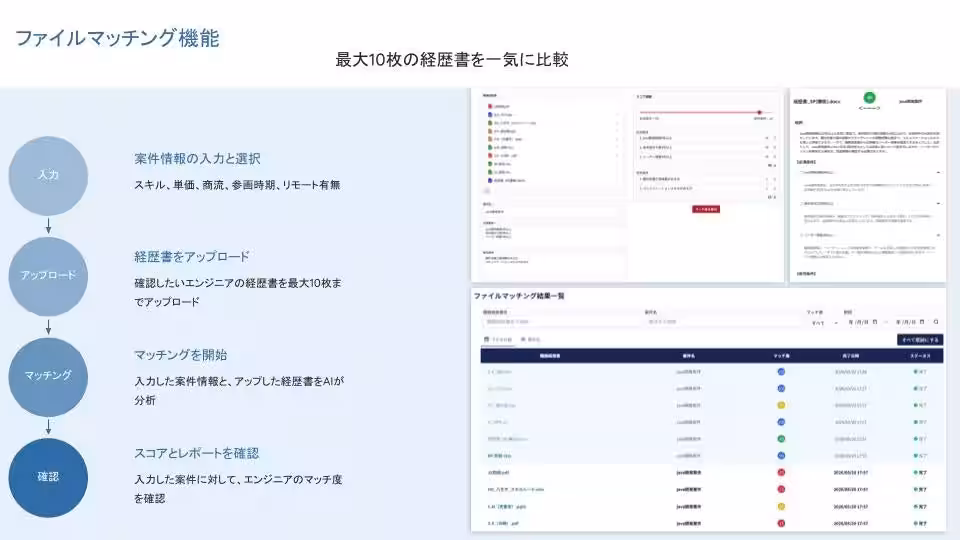Open the calendar icon of the end date
960x540 pixels.
[x=922, y=322]
